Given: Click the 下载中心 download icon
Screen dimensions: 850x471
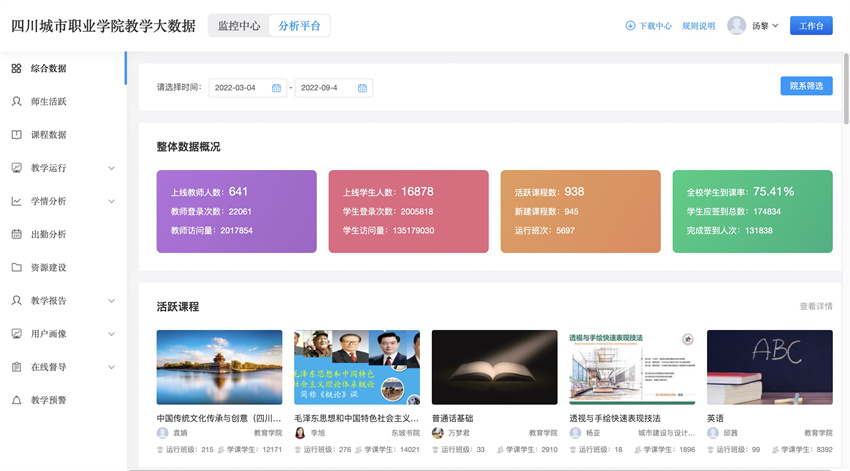Looking at the screenshot, I should click(x=630, y=26).
